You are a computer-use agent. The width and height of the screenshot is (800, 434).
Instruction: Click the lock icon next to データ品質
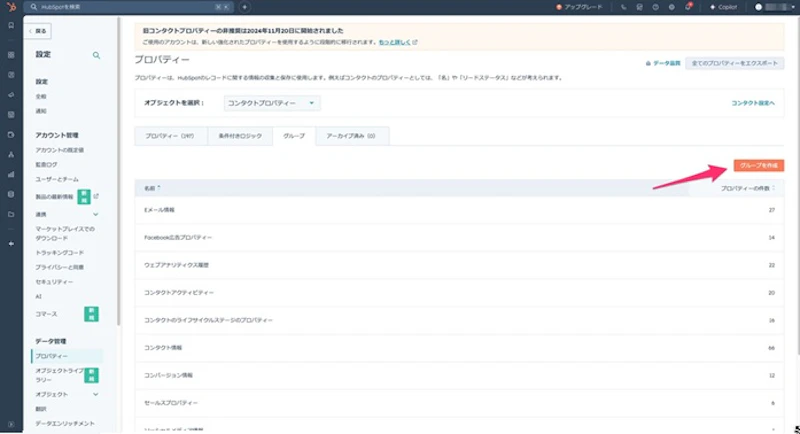648,63
